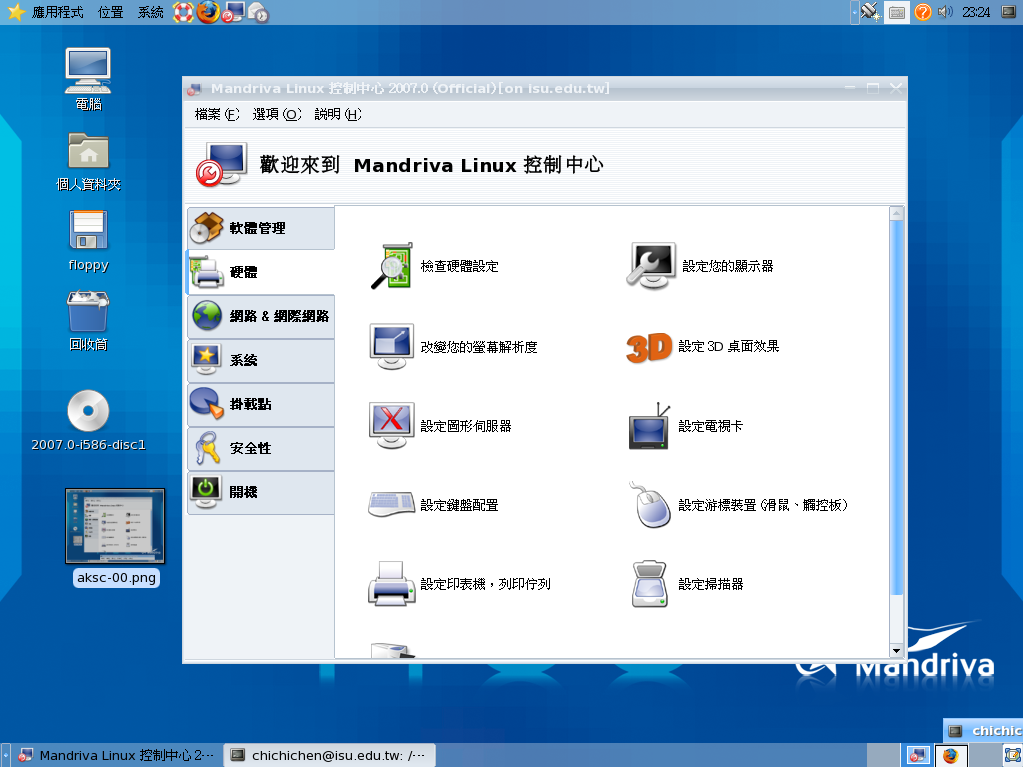Switch to the System tab (系統)

[x=260, y=360]
